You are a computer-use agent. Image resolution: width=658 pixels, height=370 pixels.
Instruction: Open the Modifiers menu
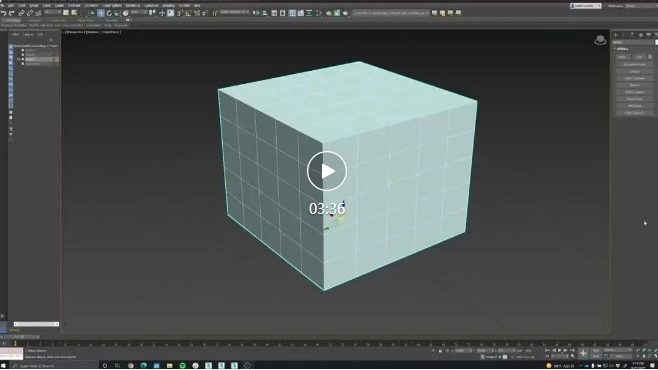click(x=74, y=5)
